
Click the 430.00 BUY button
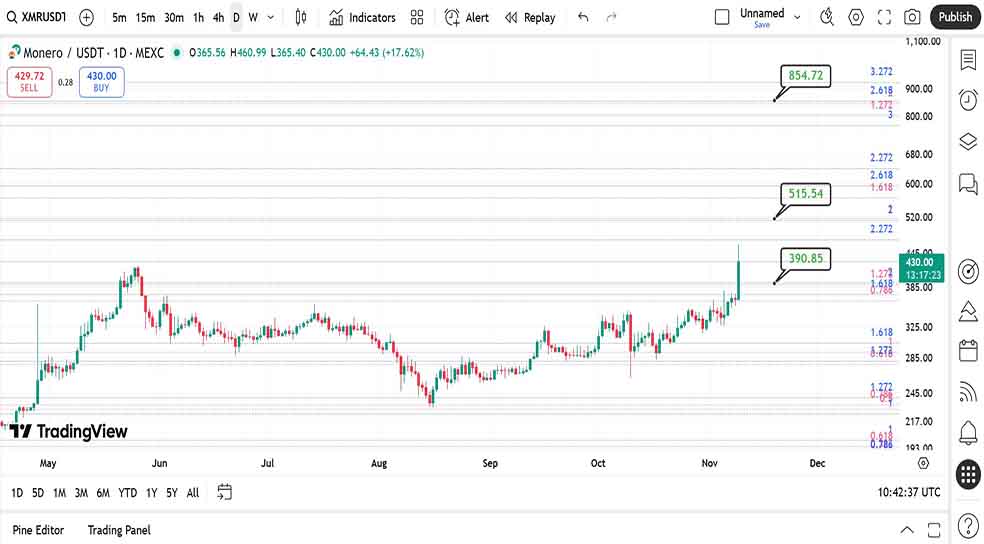coord(101,81)
